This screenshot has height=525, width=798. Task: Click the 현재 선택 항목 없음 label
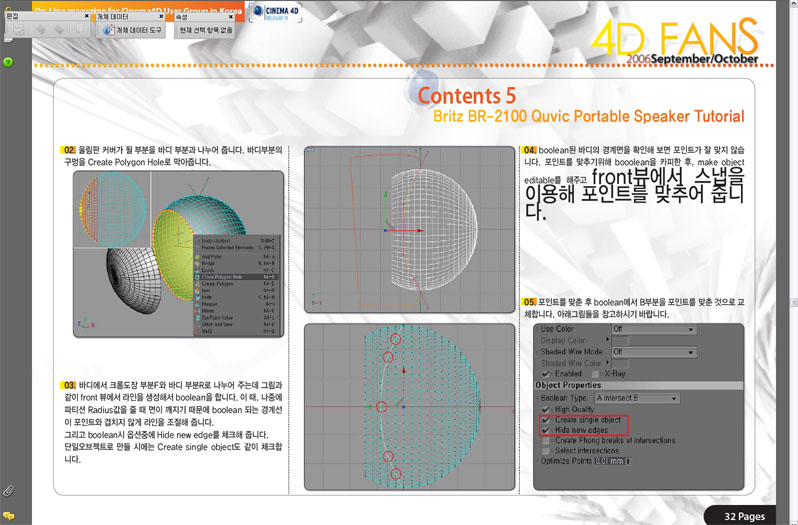click(x=206, y=30)
